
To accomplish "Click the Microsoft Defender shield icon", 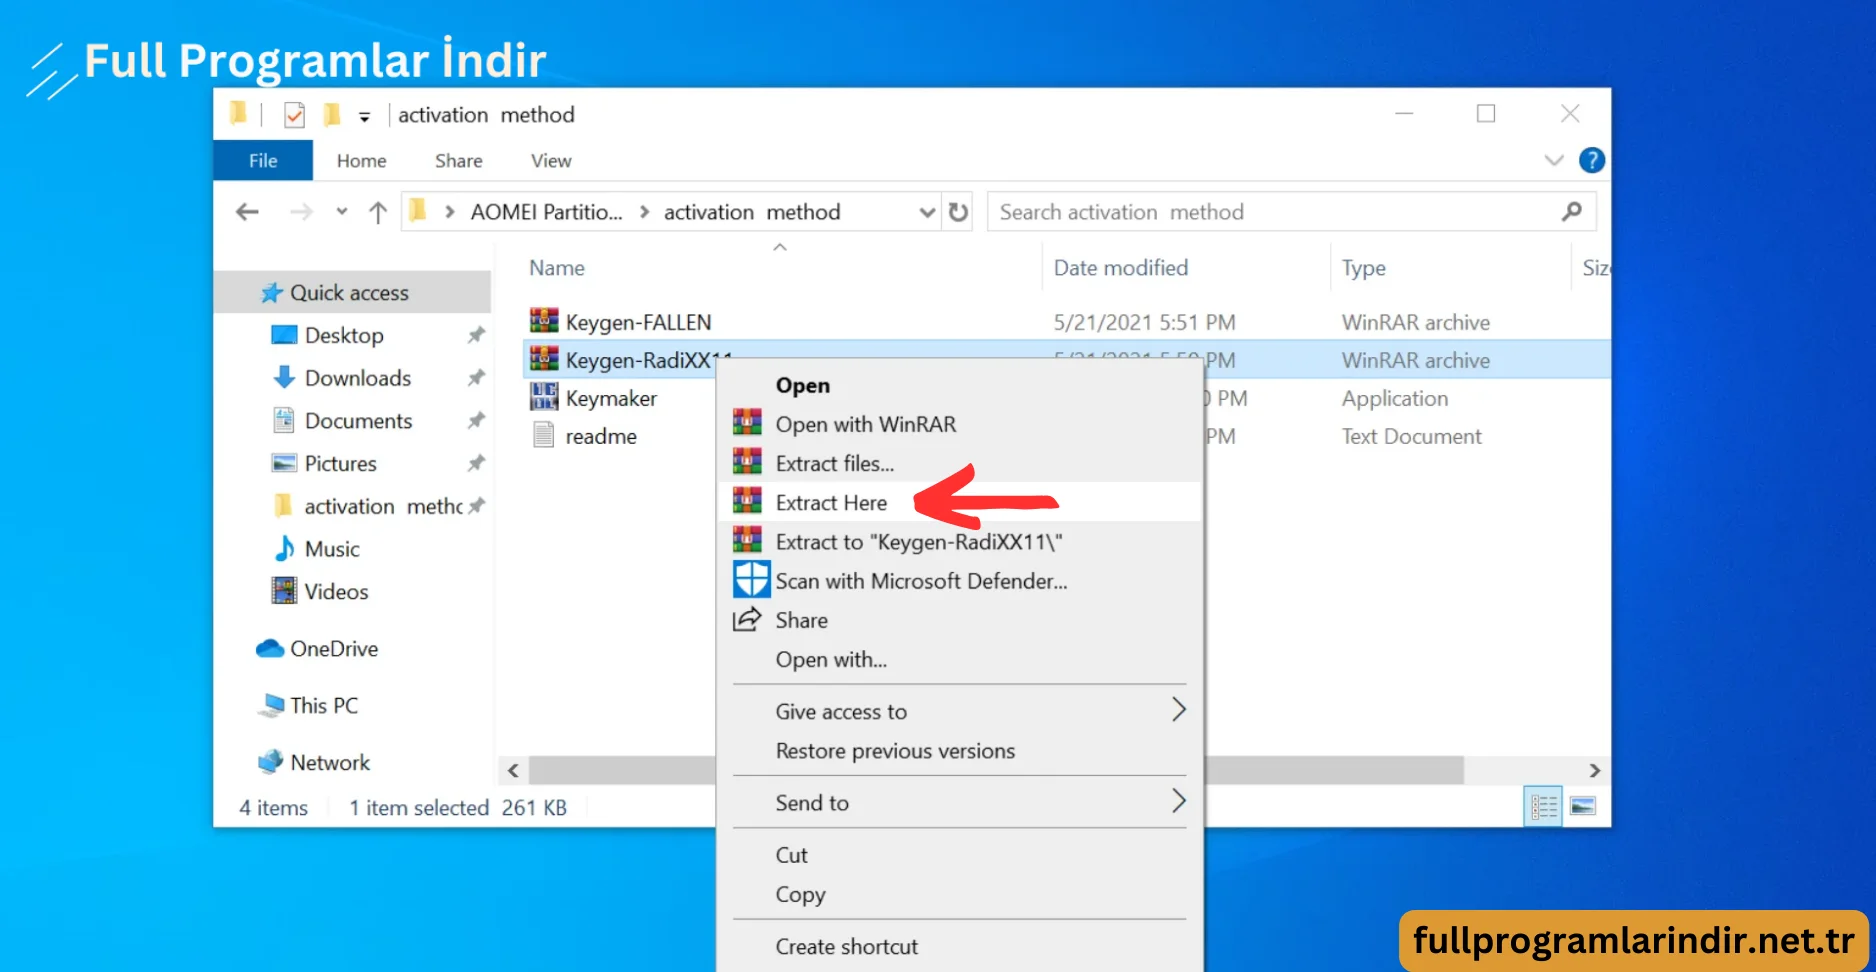I will (x=752, y=580).
